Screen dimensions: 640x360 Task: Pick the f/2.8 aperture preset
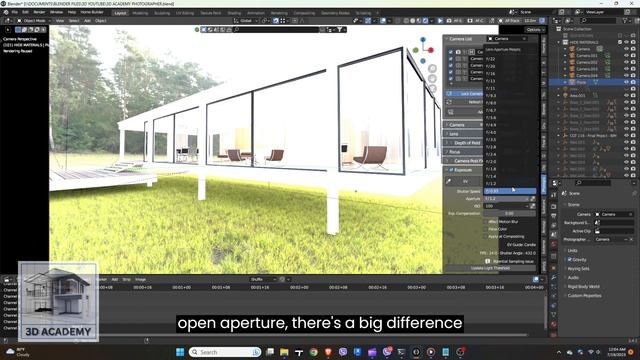click(x=510, y=147)
